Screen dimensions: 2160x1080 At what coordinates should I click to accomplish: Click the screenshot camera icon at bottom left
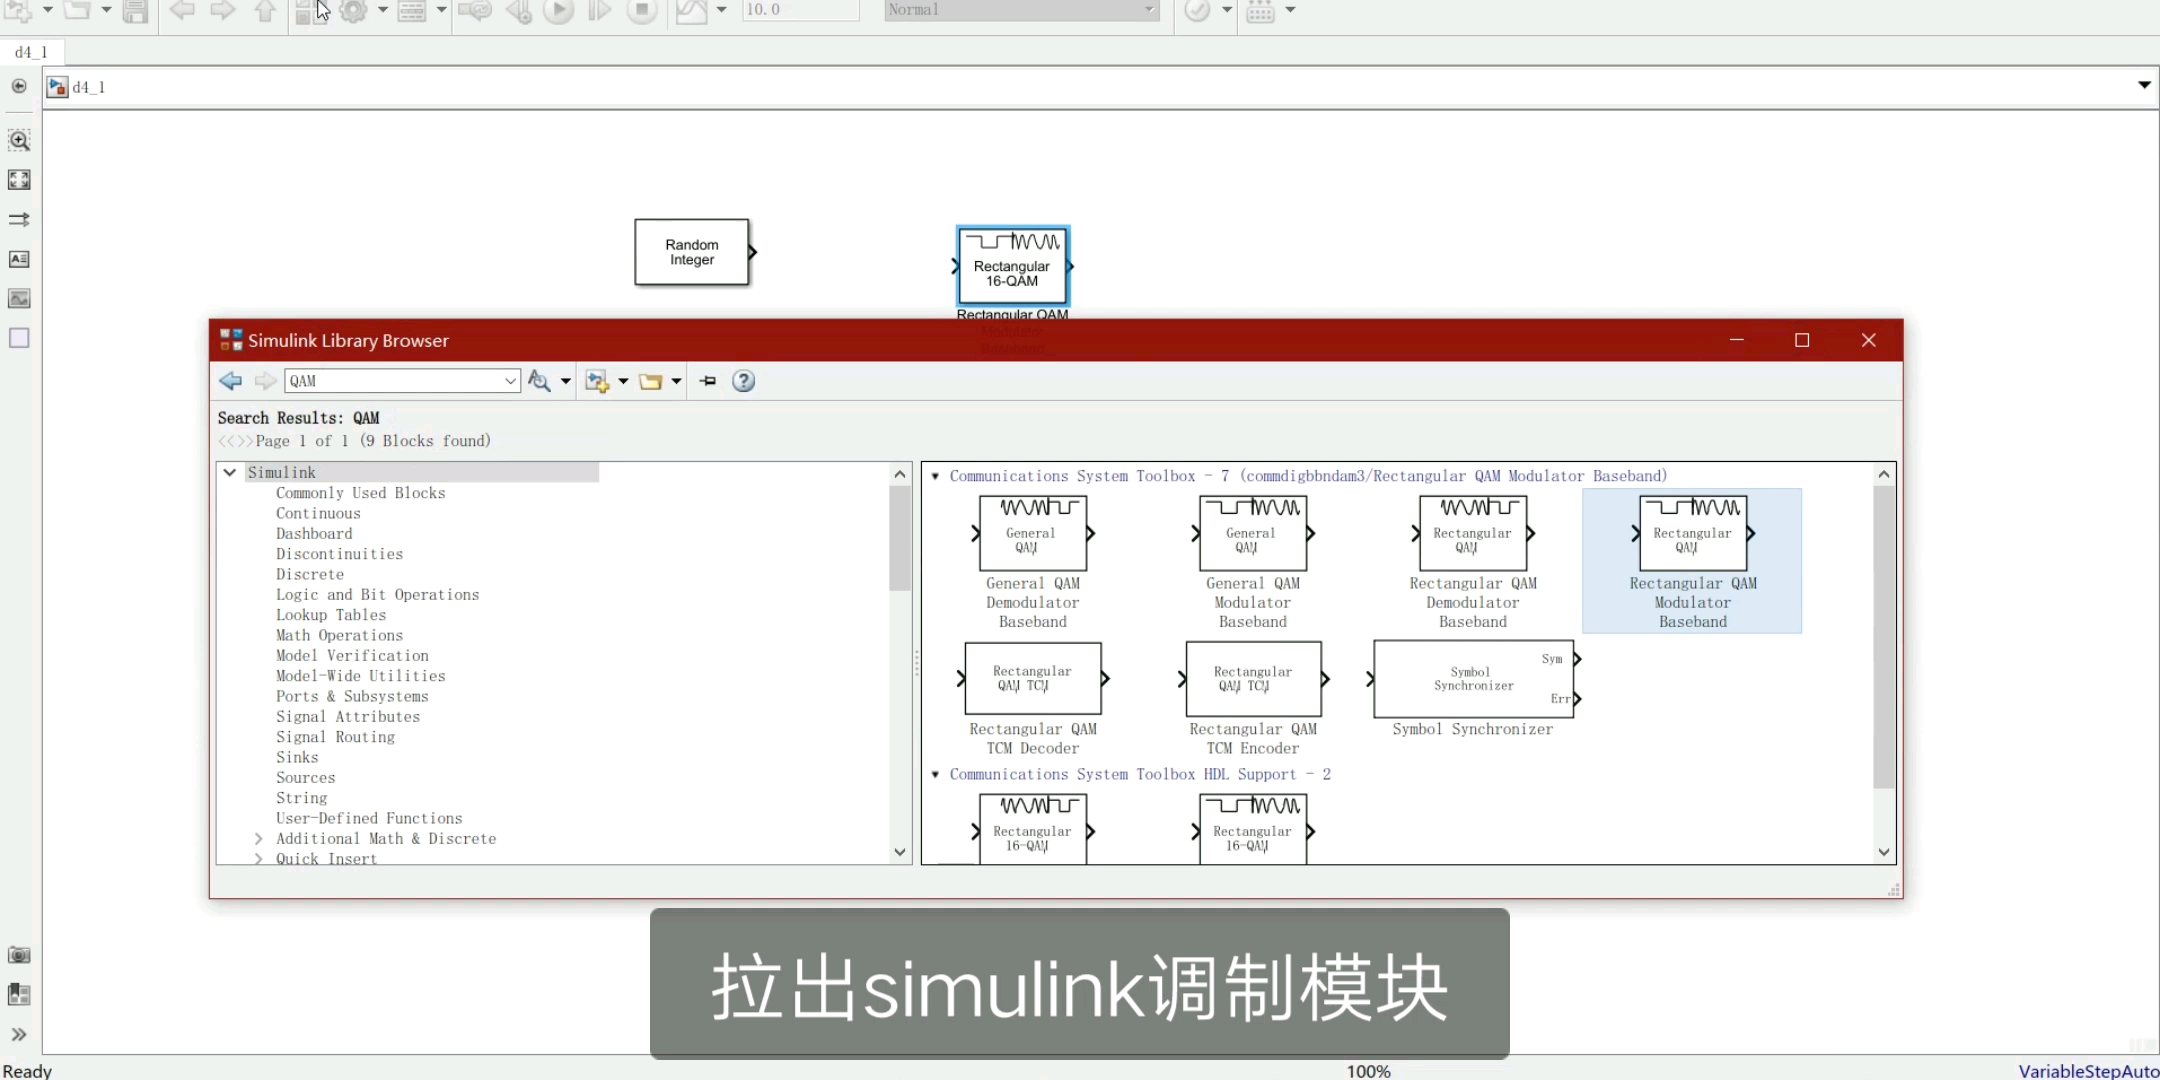click(19, 955)
